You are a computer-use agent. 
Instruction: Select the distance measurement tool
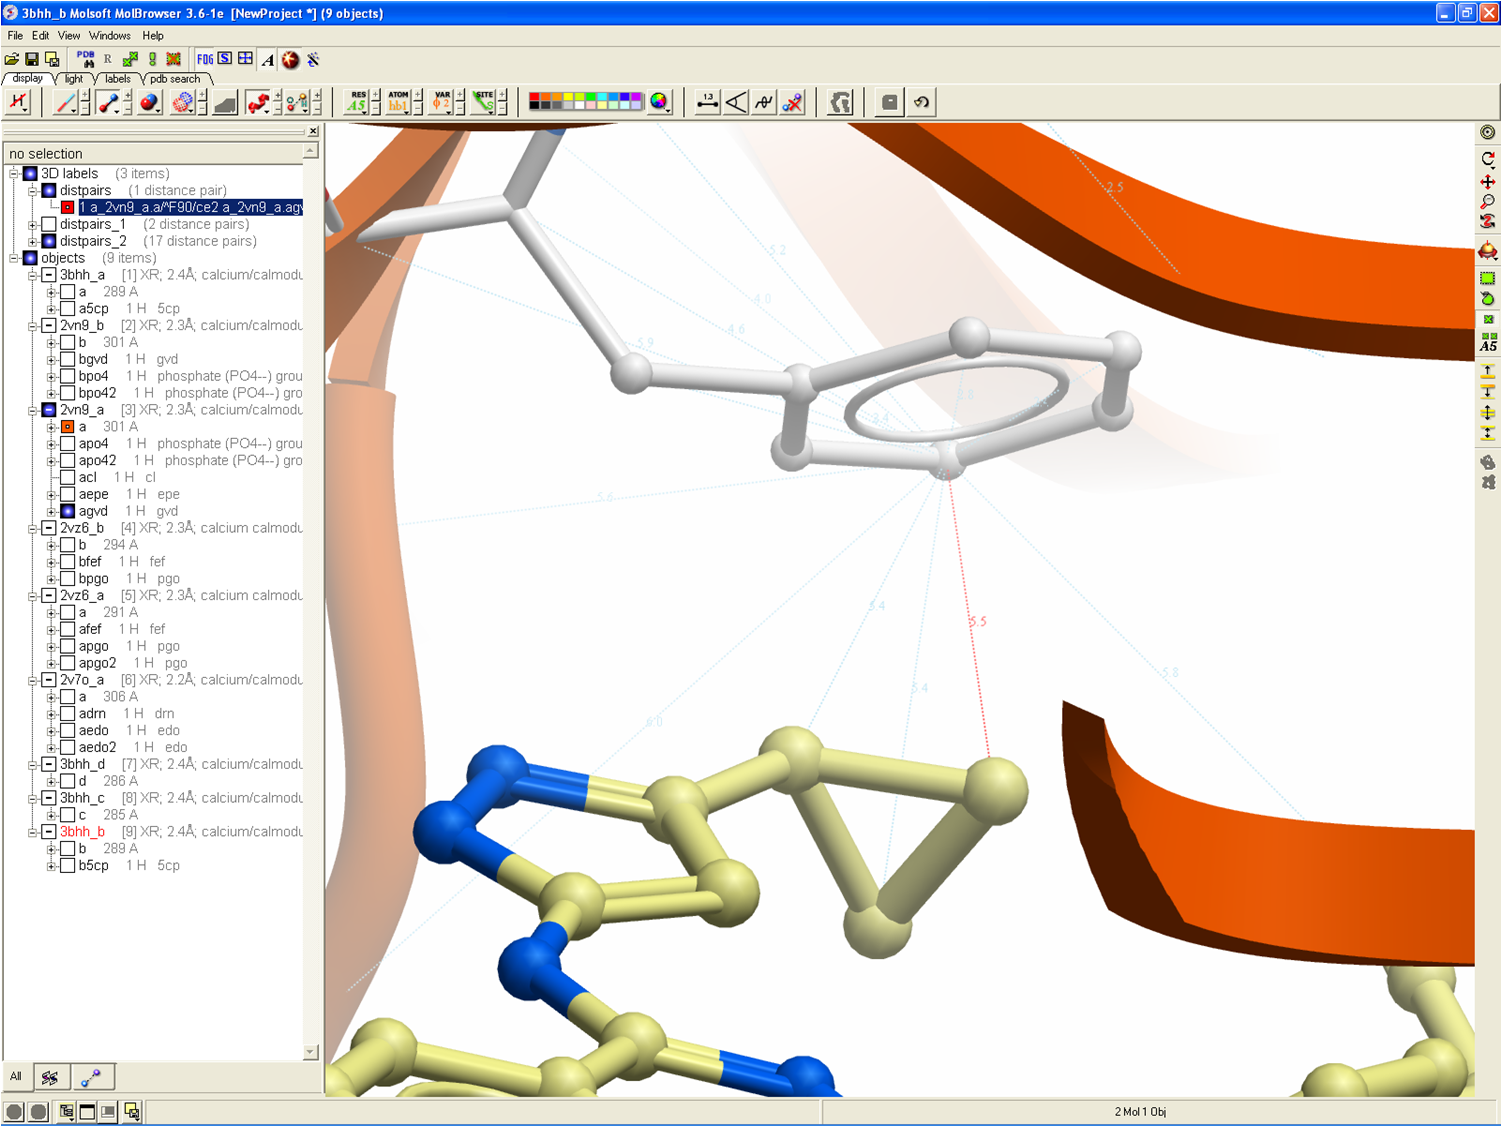tap(707, 102)
